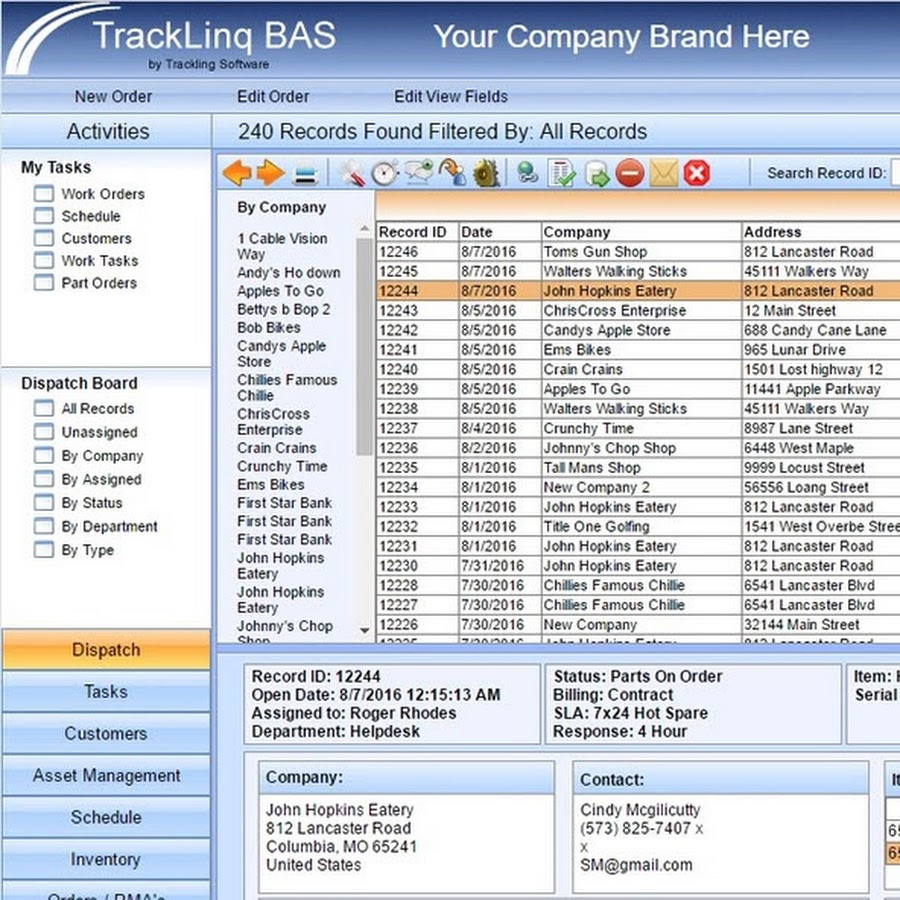Check the By Type checkbox
The width and height of the screenshot is (900, 900).
(x=44, y=549)
